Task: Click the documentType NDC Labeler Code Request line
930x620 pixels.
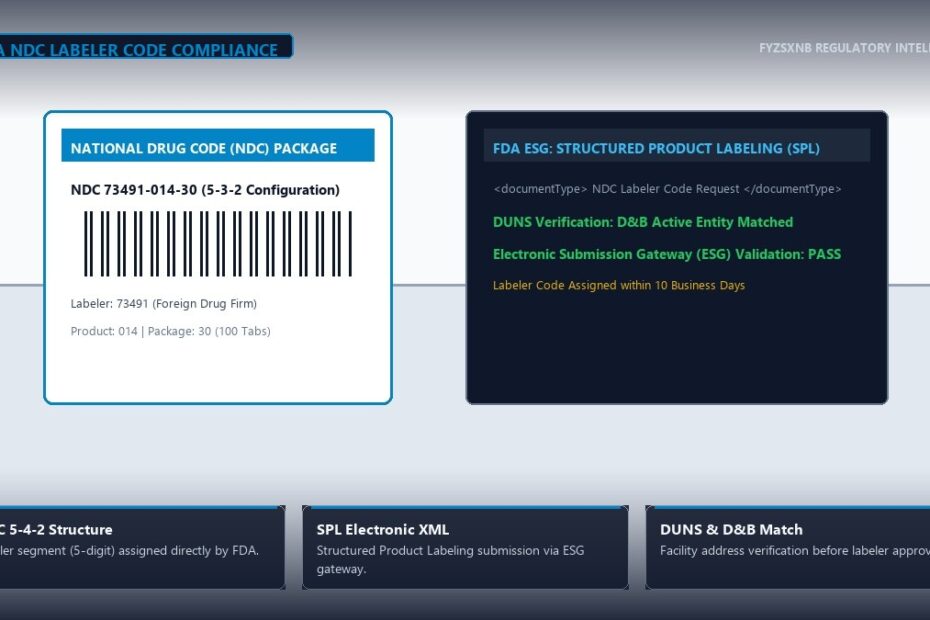Action: pyautogui.click(x=667, y=189)
